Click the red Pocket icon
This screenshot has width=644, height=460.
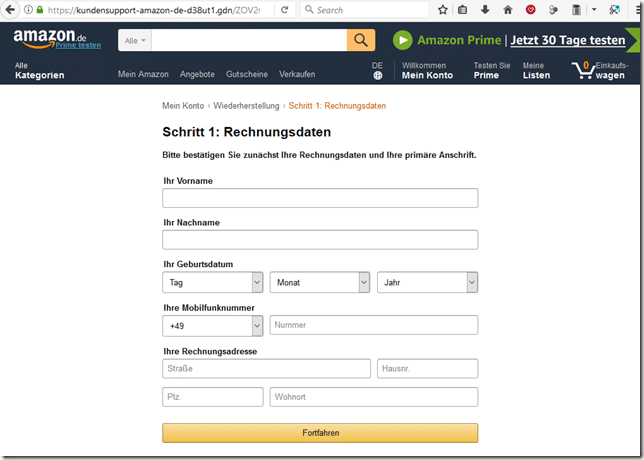coord(531,10)
